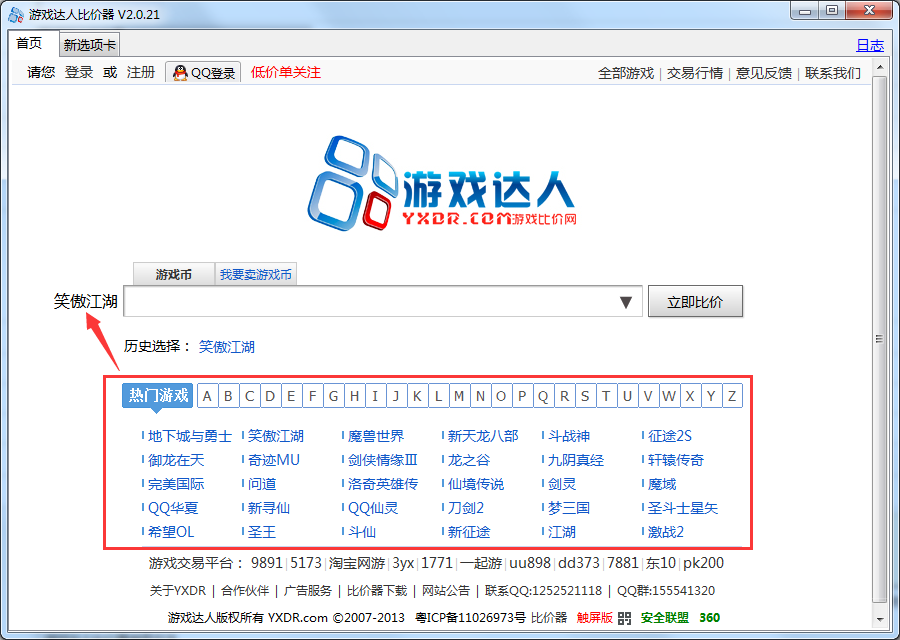This screenshot has width=900, height=640.
Task: Open 比价器下载 footer link
Action: (377, 591)
